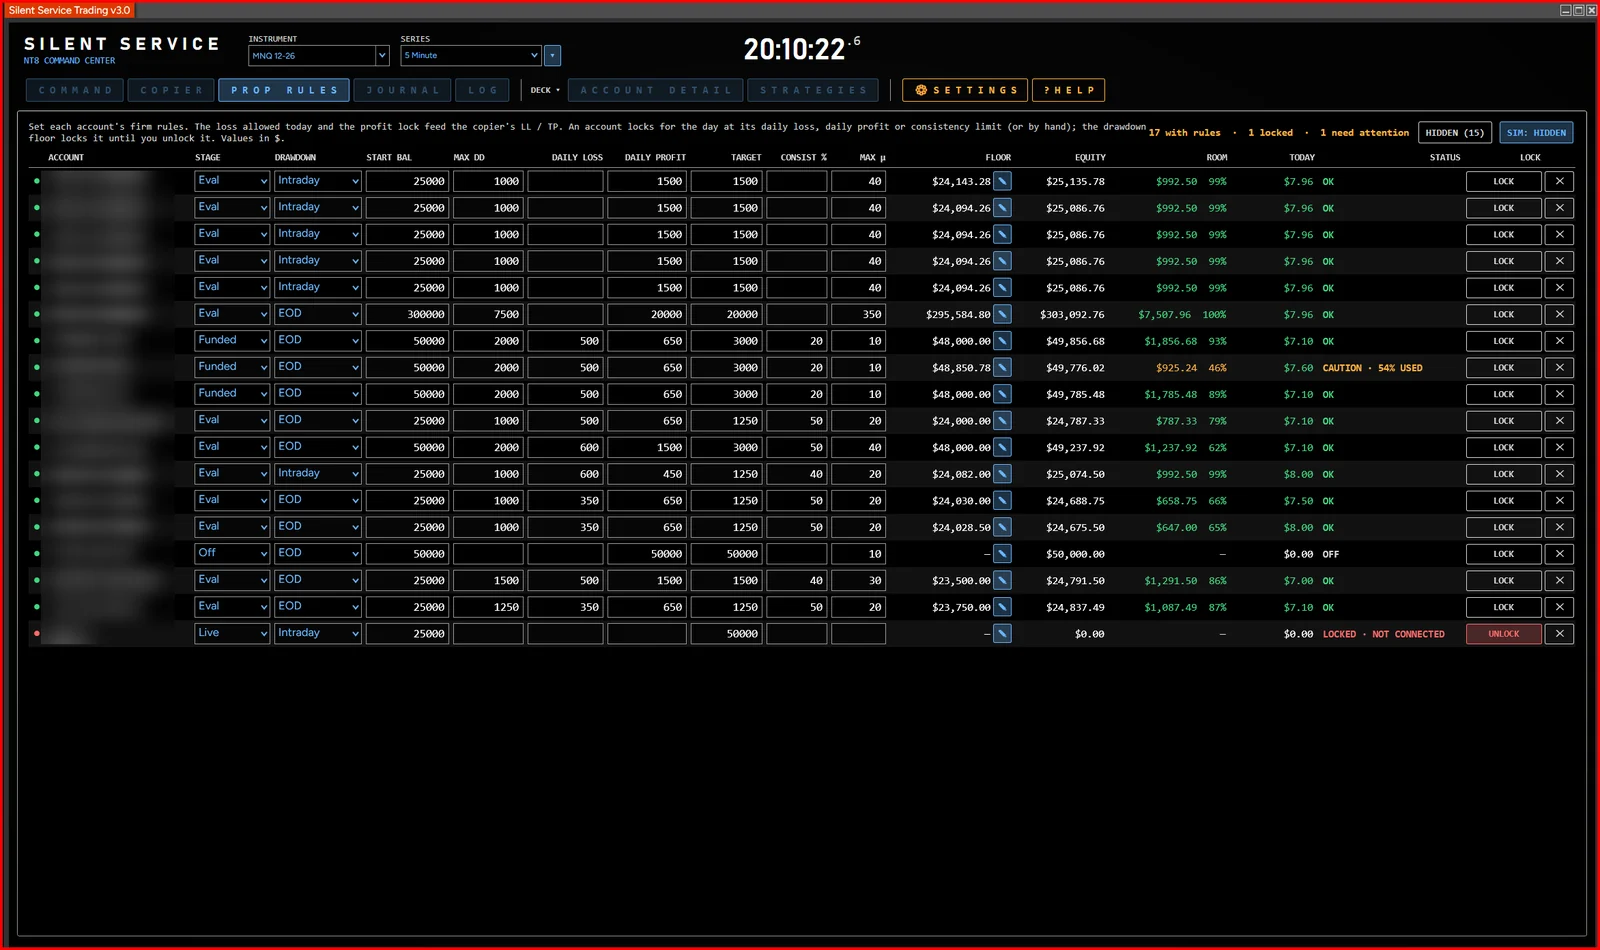The height and width of the screenshot is (950, 1600).
Task: Expand the DECK dropdown
Action: tap(545, 90)
